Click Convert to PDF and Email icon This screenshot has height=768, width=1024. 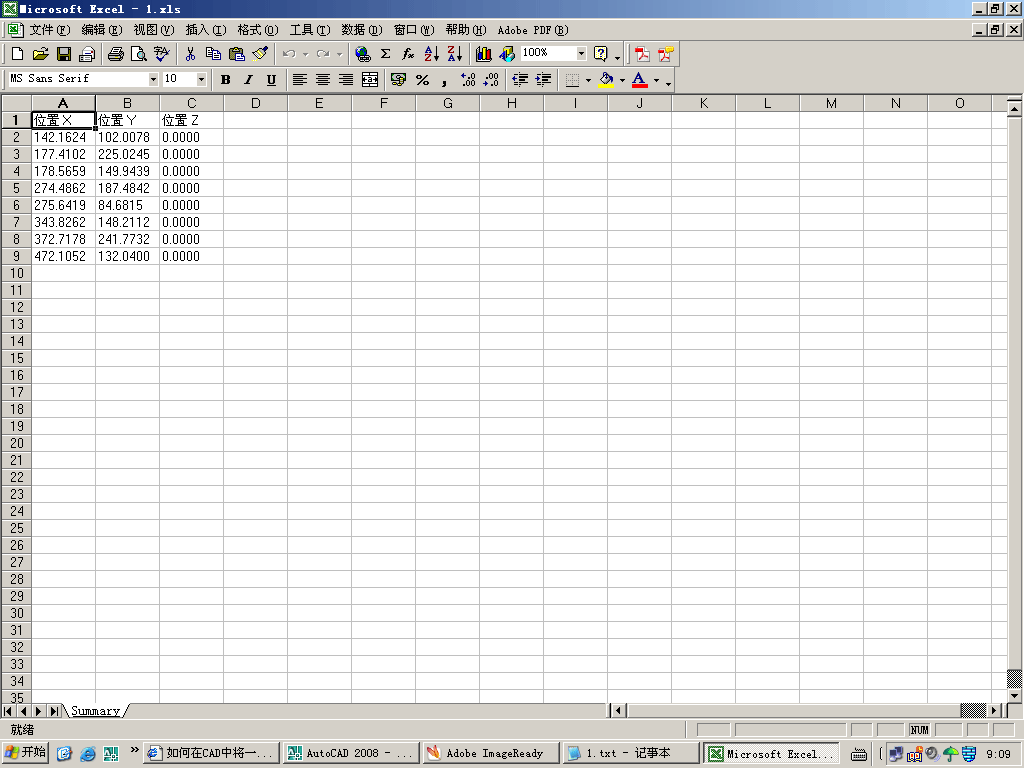click(665, 54)
